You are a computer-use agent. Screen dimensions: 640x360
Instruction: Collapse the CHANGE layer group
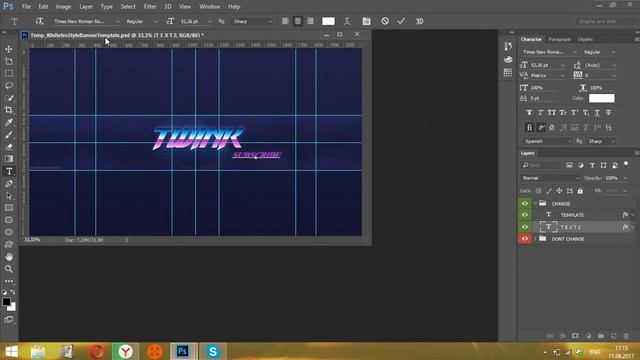(x=535, y=203)
